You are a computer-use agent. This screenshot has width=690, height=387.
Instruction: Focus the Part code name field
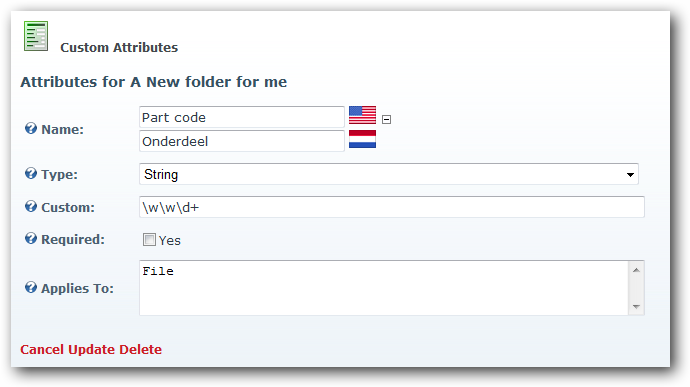[x=242, y=117]
